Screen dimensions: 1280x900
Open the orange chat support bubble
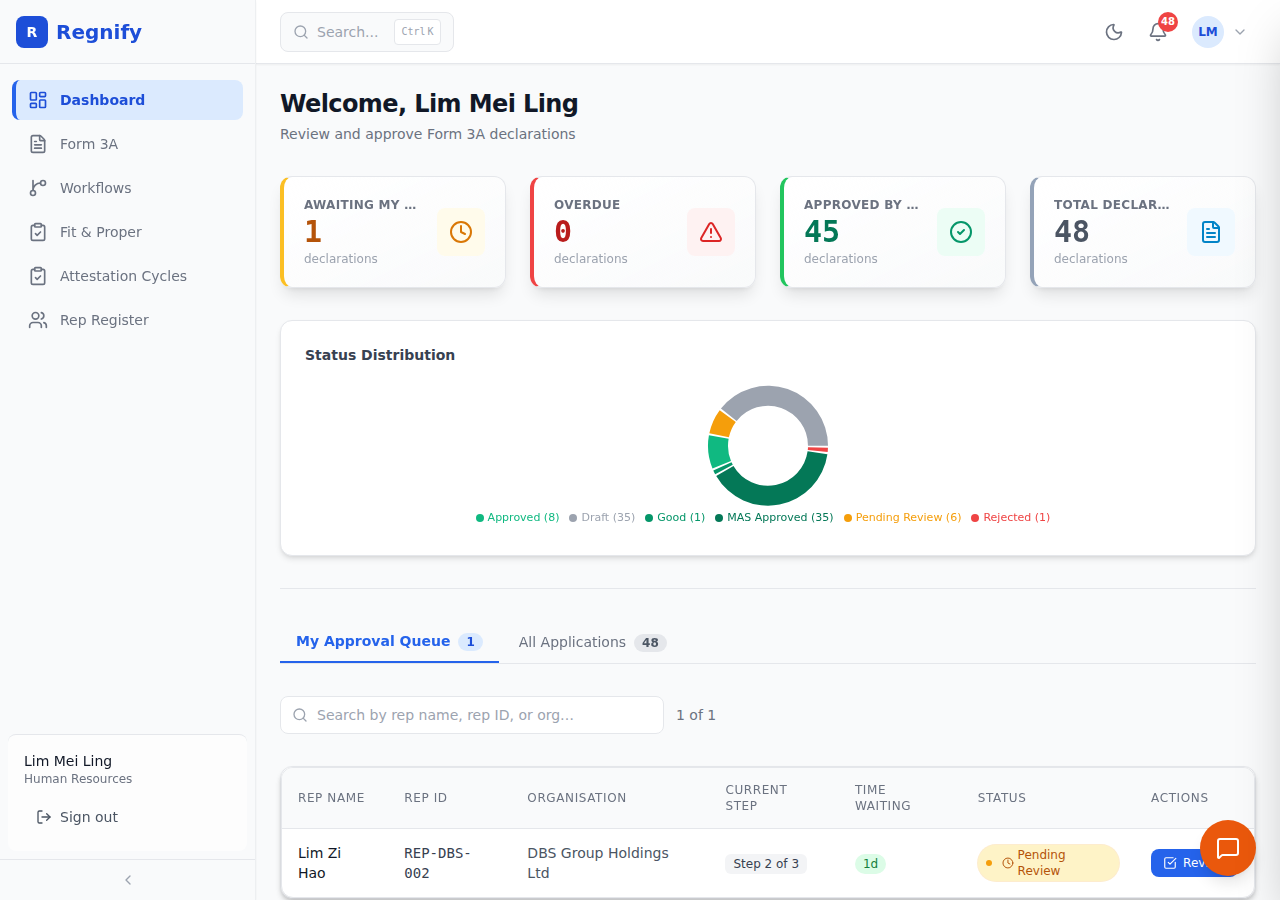click(x=1228, y=848)
